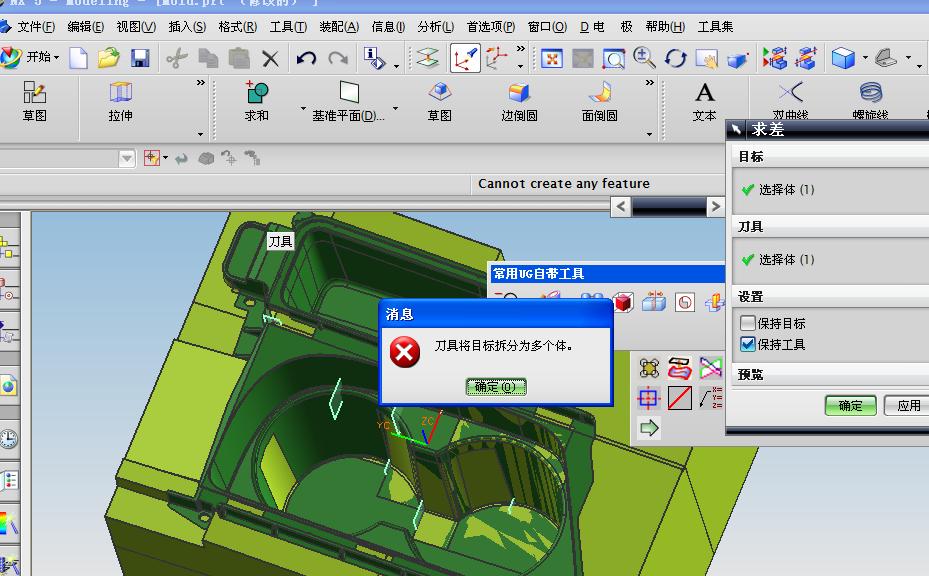The height and width of the screenshot is (576, 929).
Task: Enable the 保持目标 checkbox
Action: [x=748, y=323]
